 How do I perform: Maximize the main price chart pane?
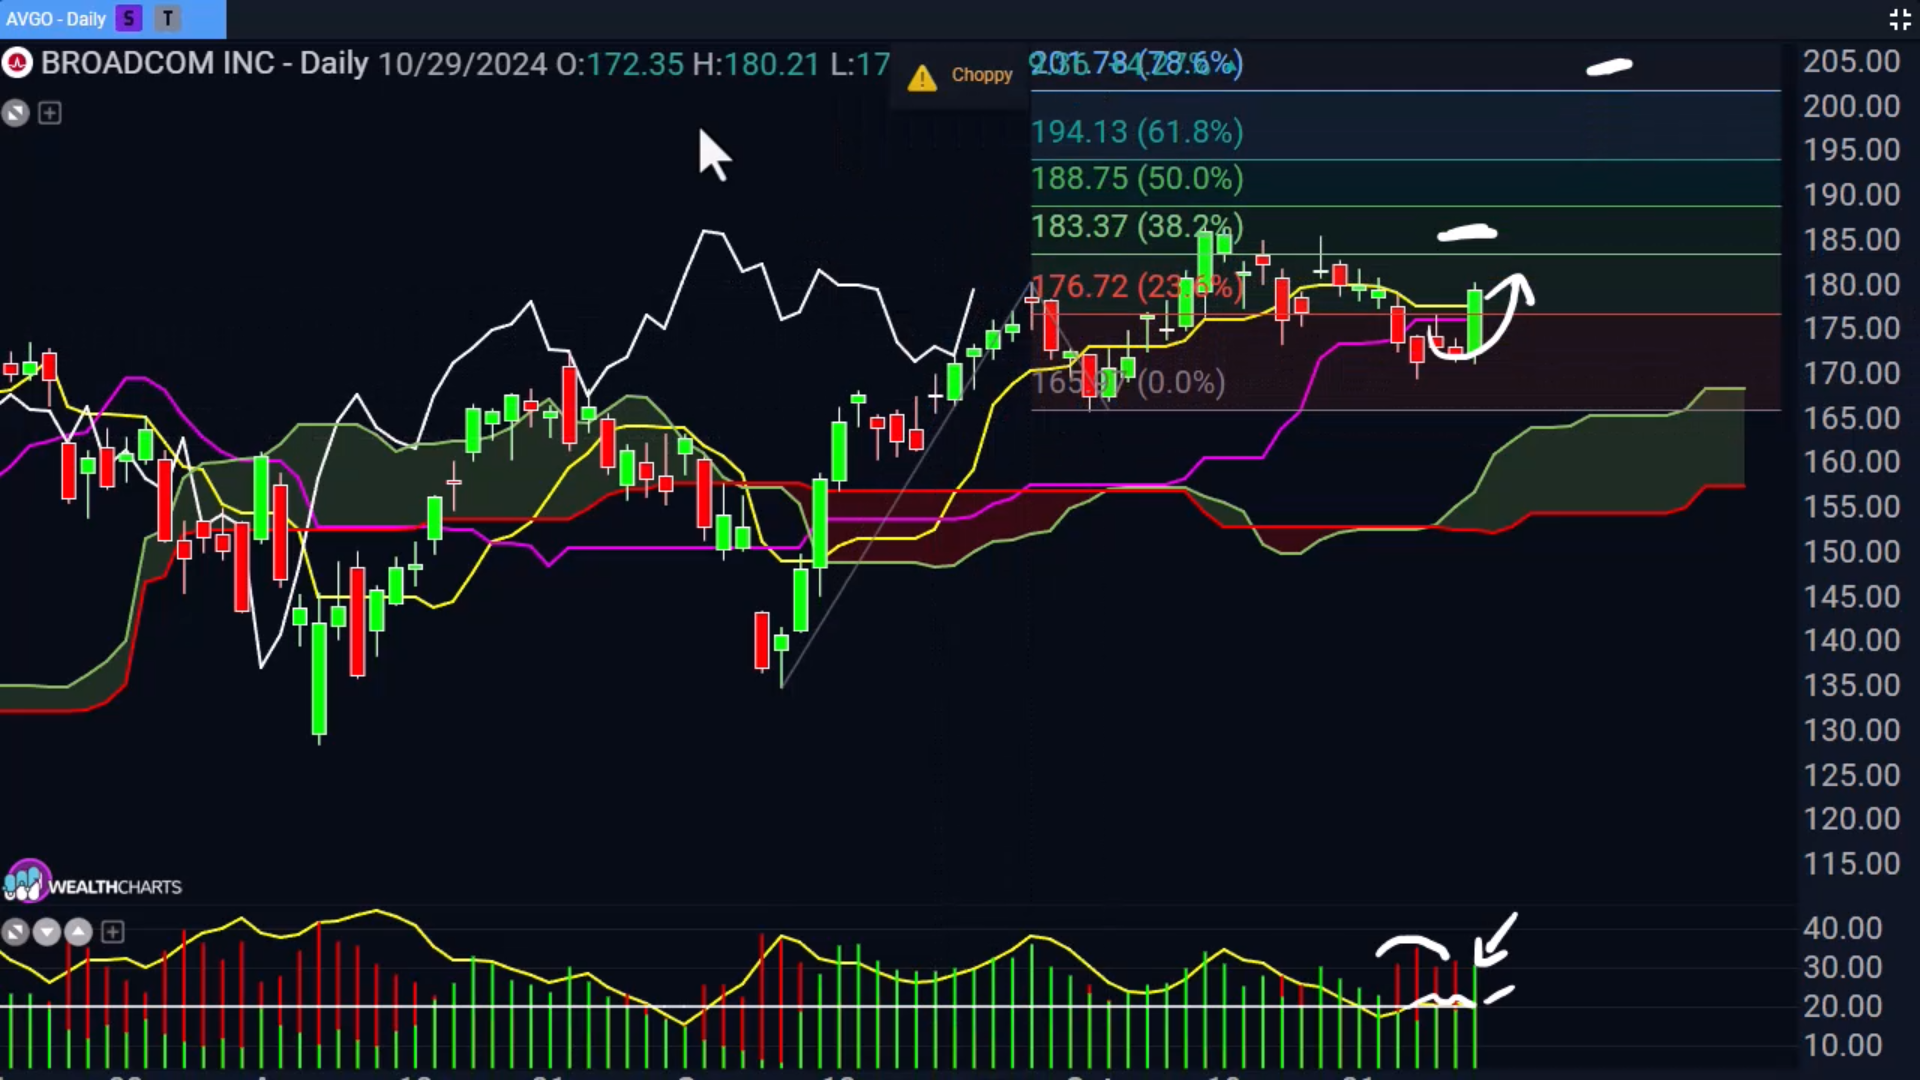[x=15, y=113]
